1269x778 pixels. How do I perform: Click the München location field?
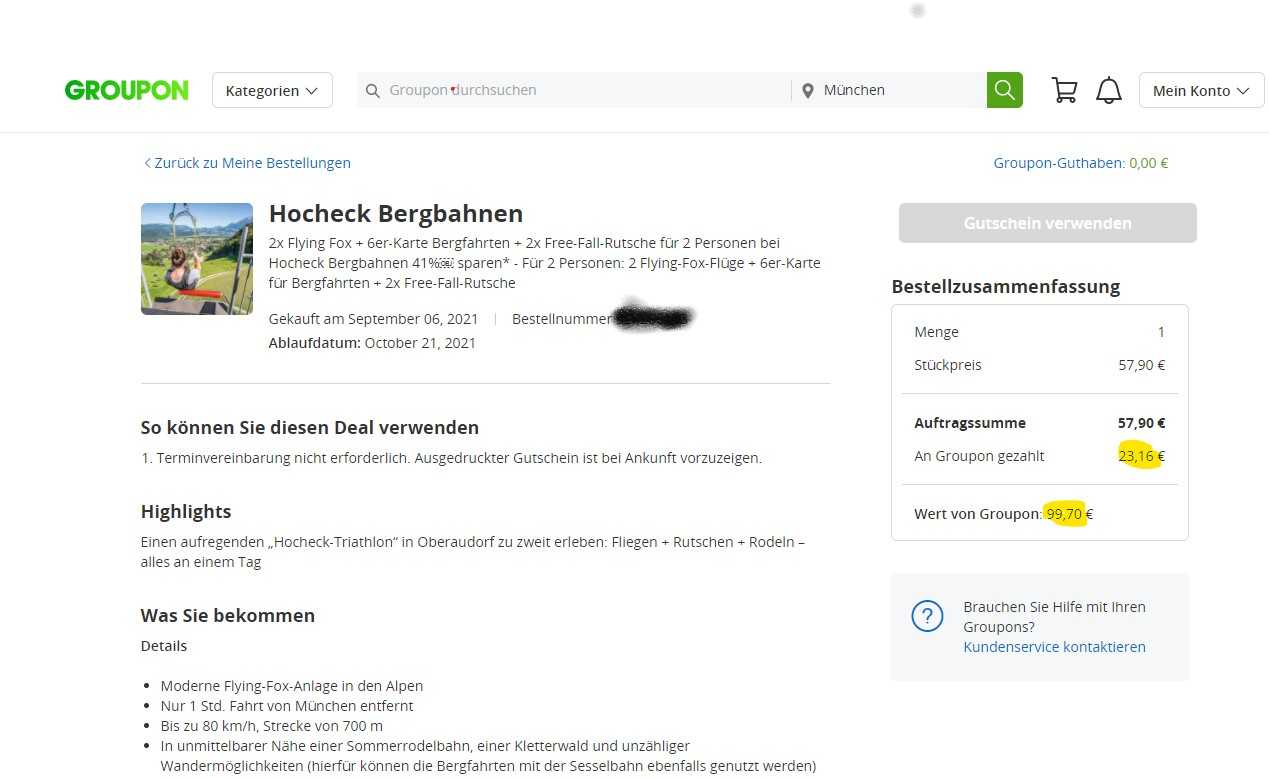[889, 90]
